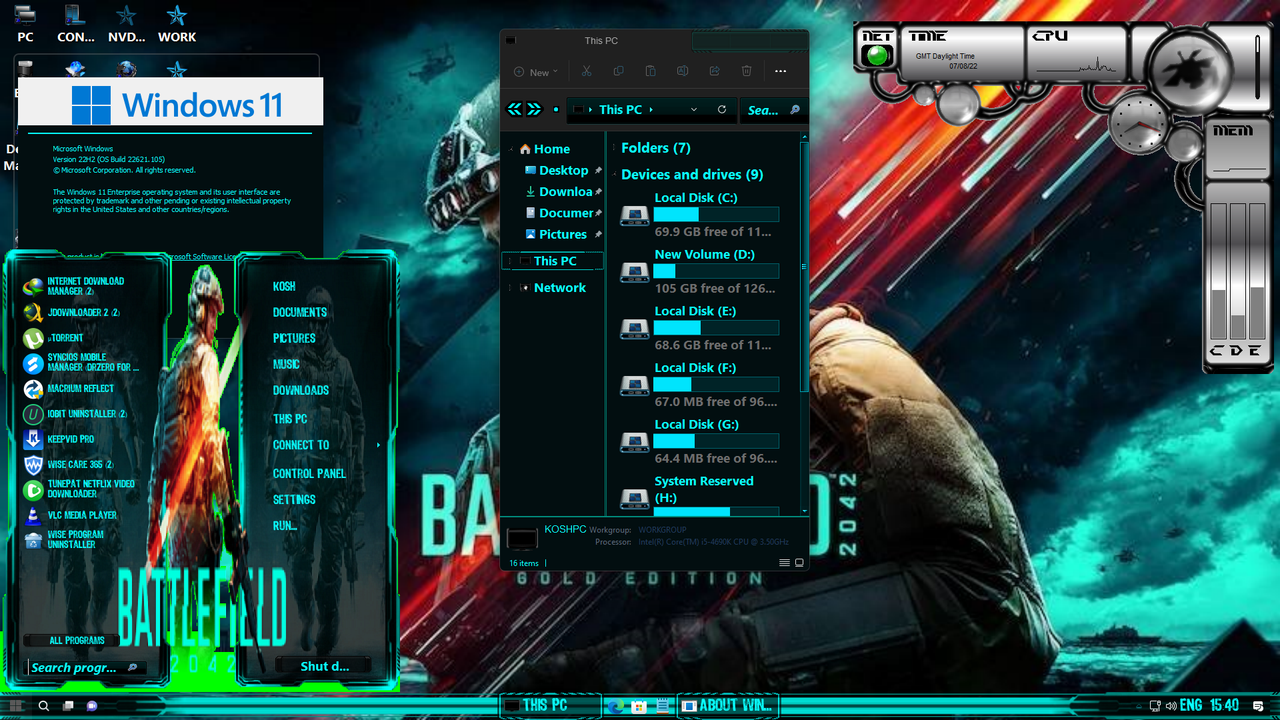Screen dimensions: 1280x720
Task: Expand Connect To submenu arrow
Action: click(378, 445)
